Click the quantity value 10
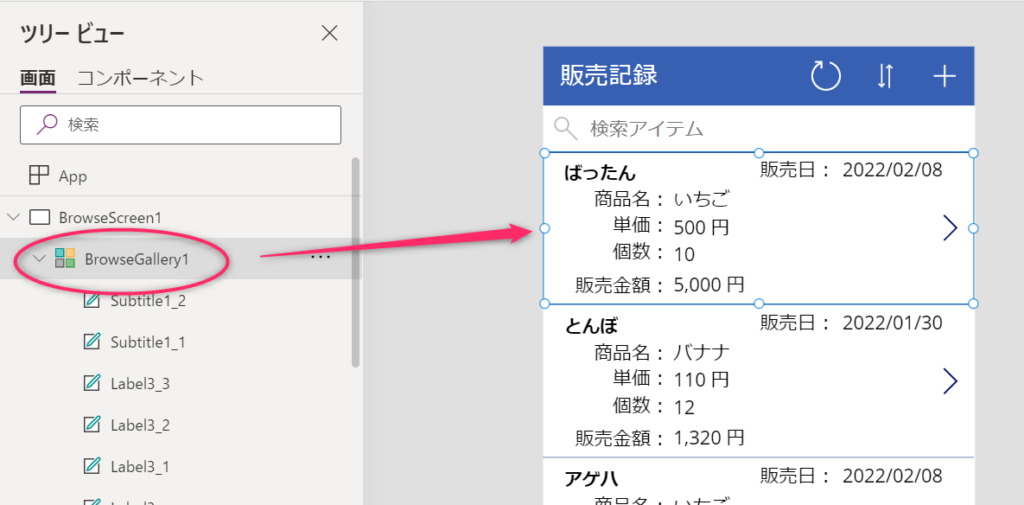This screenshot has height=505, width=1024. pos(684,255)
